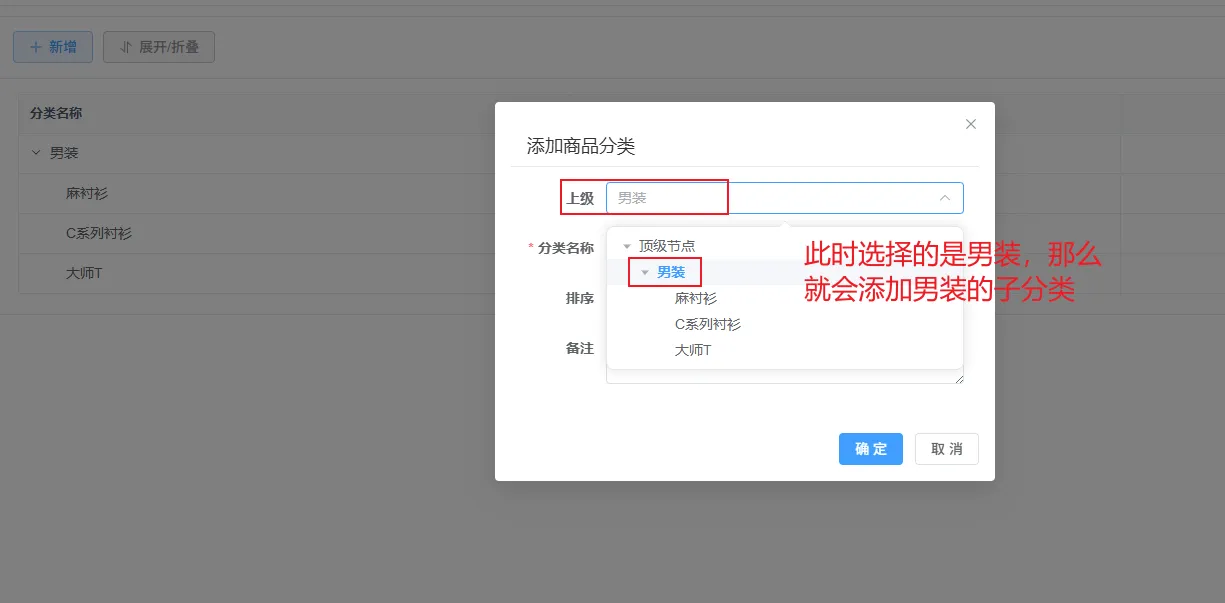The height and width of the screenshot is (603, 1225).
Task: Collapse the 男装 row chevron in table
Action: click(36, 153)
